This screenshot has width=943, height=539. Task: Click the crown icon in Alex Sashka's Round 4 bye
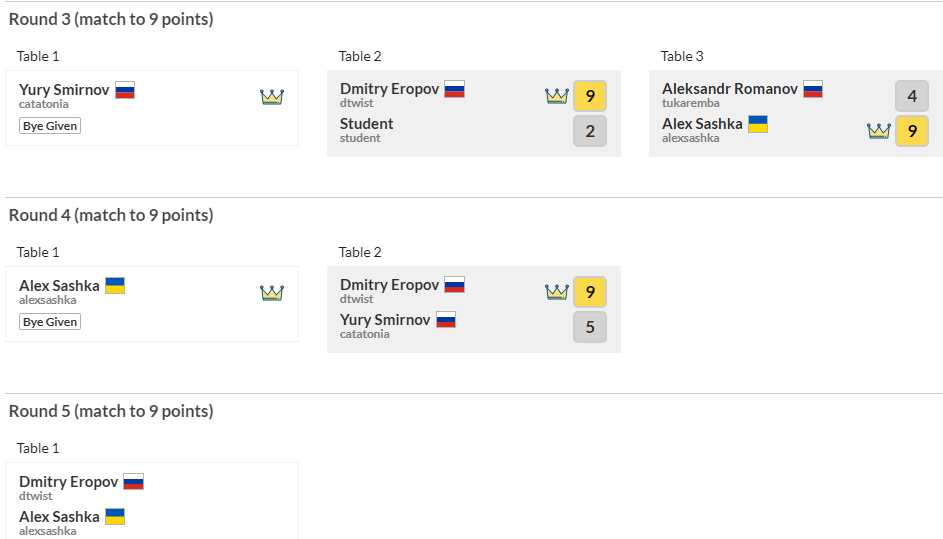[x=272, y=293]
